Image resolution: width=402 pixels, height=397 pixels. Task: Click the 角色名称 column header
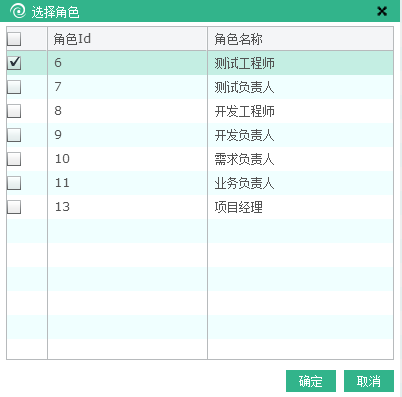tap(300, 39)
